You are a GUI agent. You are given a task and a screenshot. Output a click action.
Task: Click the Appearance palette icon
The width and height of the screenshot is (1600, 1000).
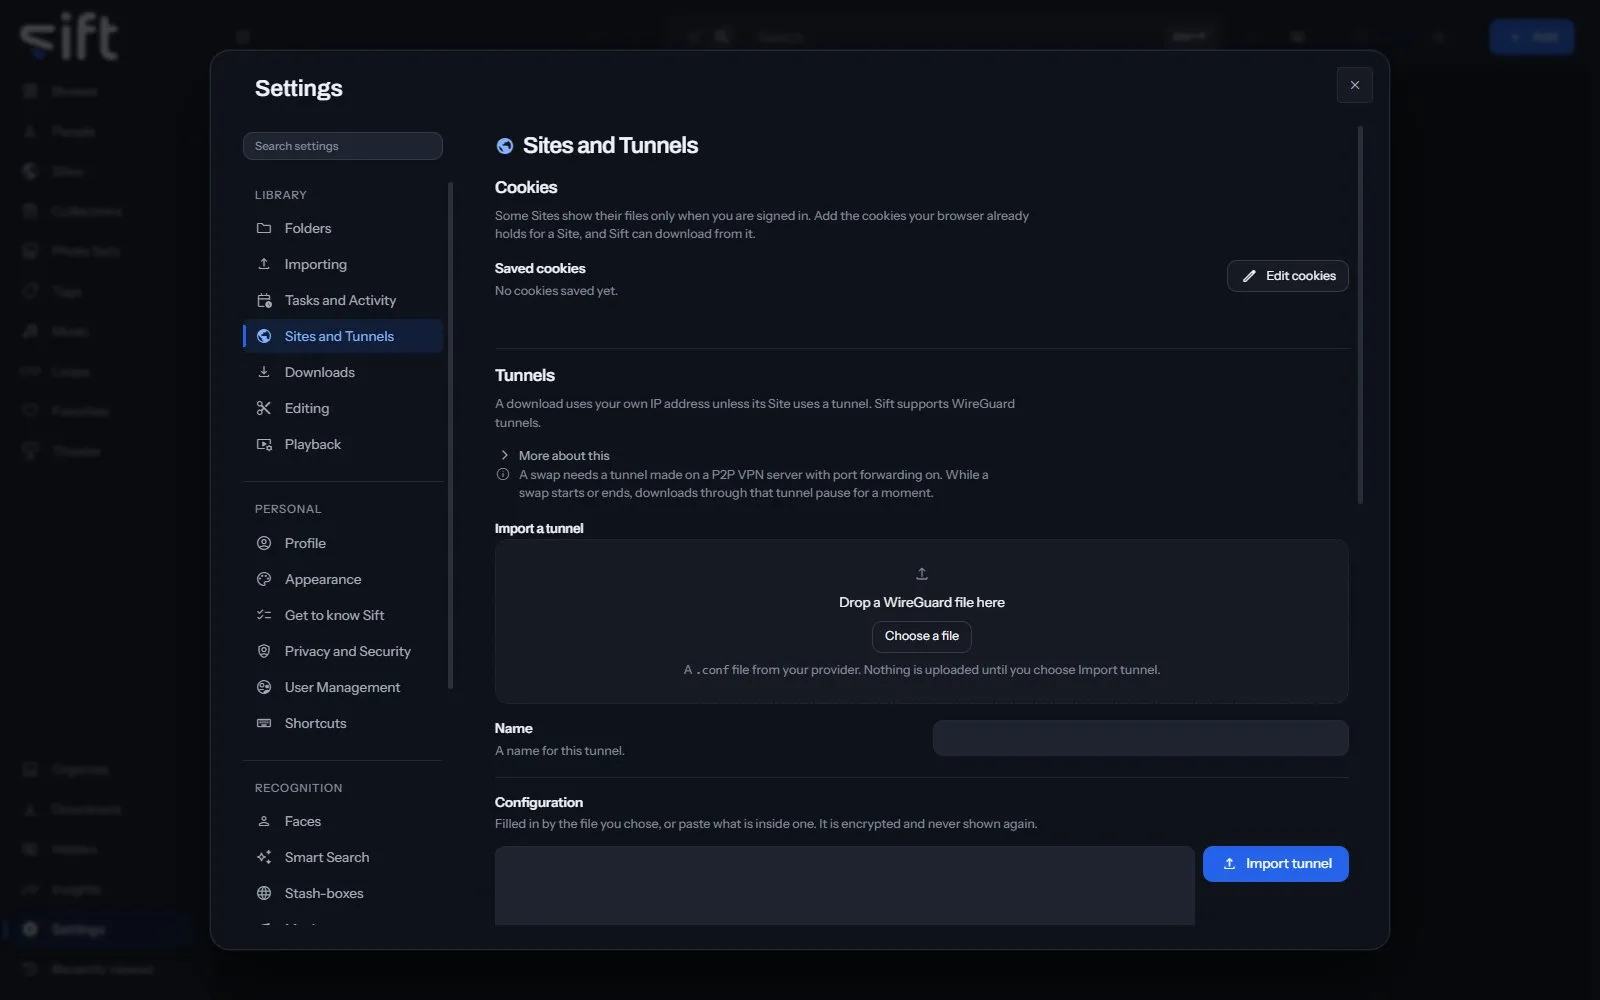264,579
